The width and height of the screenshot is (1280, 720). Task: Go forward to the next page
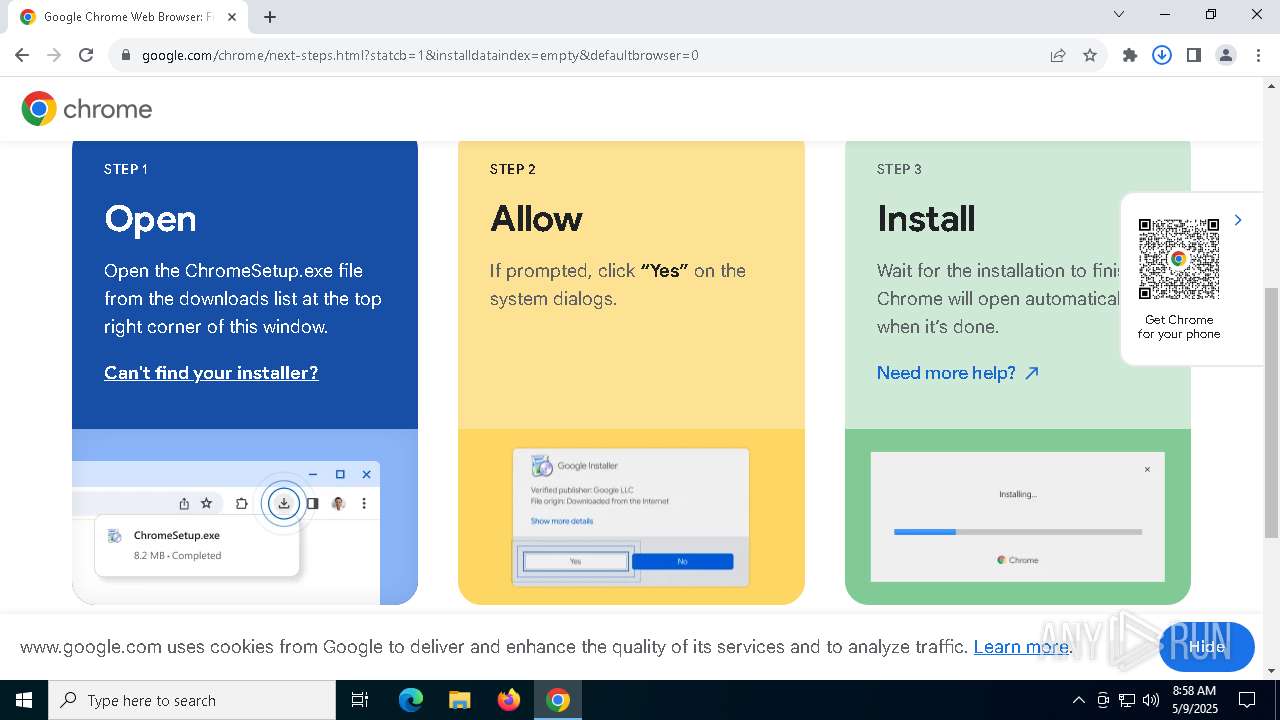[x=54, y=55]
